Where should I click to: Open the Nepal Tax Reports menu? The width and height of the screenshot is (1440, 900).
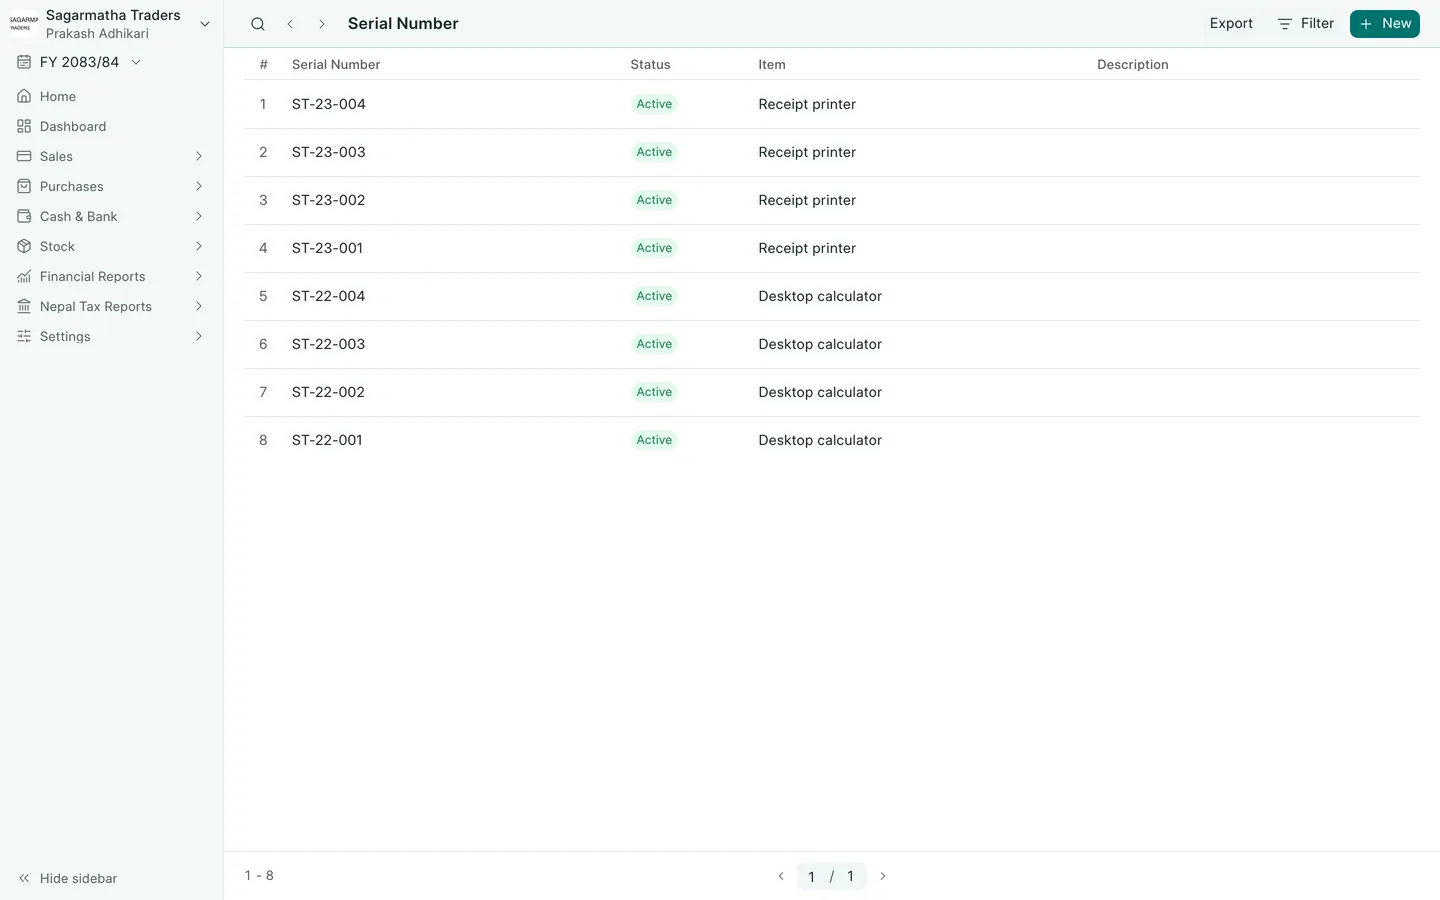[111, 306]
